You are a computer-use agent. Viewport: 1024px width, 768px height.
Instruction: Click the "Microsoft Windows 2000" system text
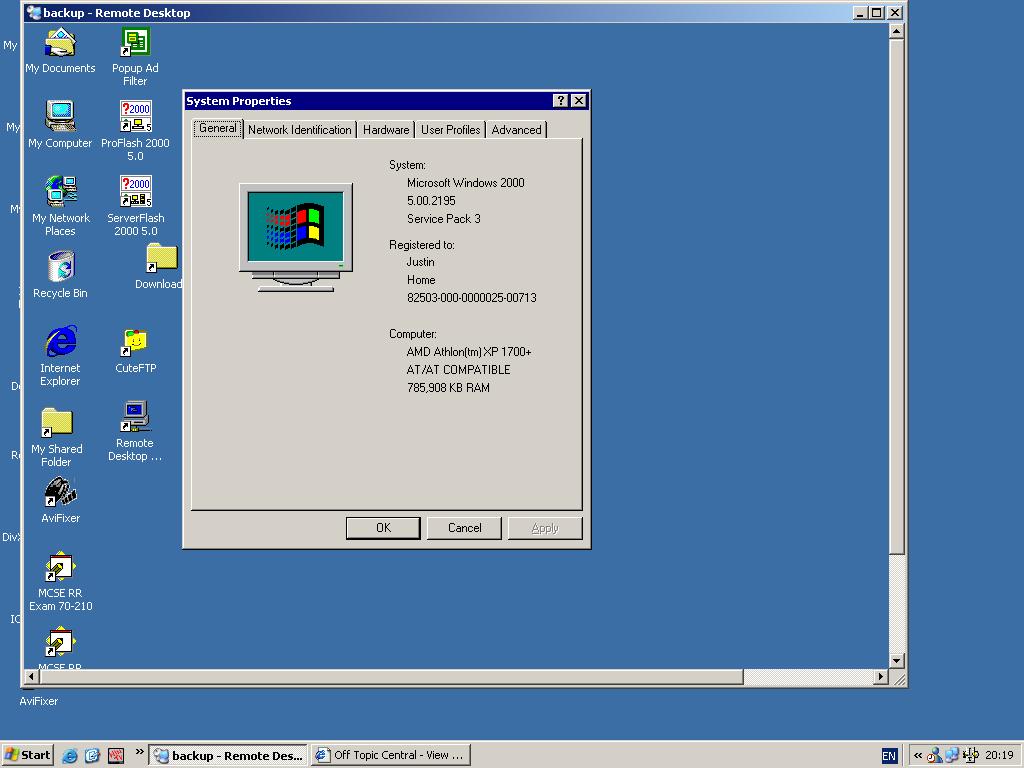[x=466, y=183]
